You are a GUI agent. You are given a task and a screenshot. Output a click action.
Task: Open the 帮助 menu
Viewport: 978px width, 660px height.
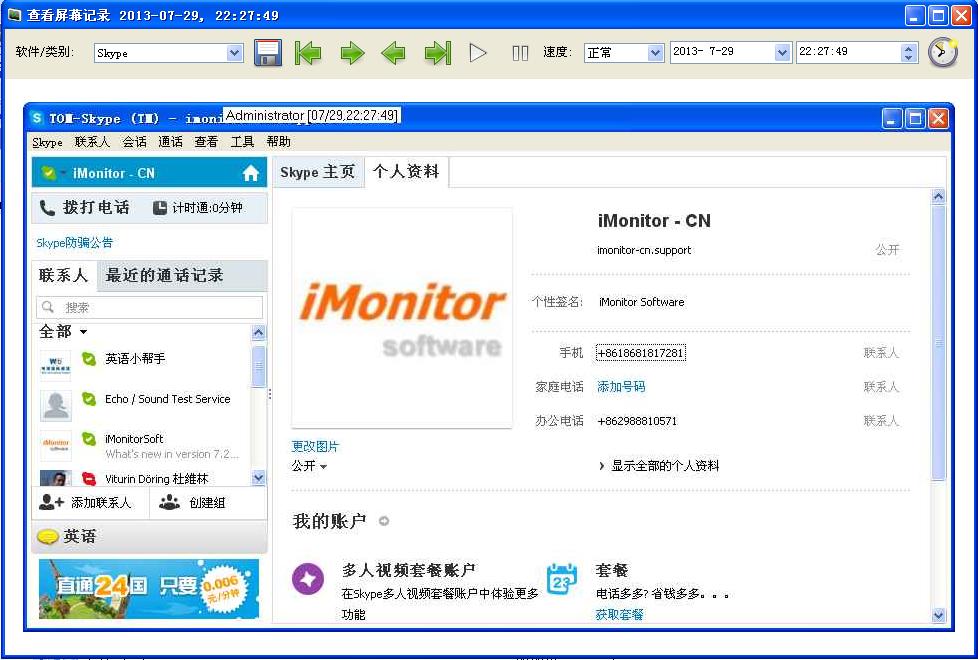click(x=279, y=142)
